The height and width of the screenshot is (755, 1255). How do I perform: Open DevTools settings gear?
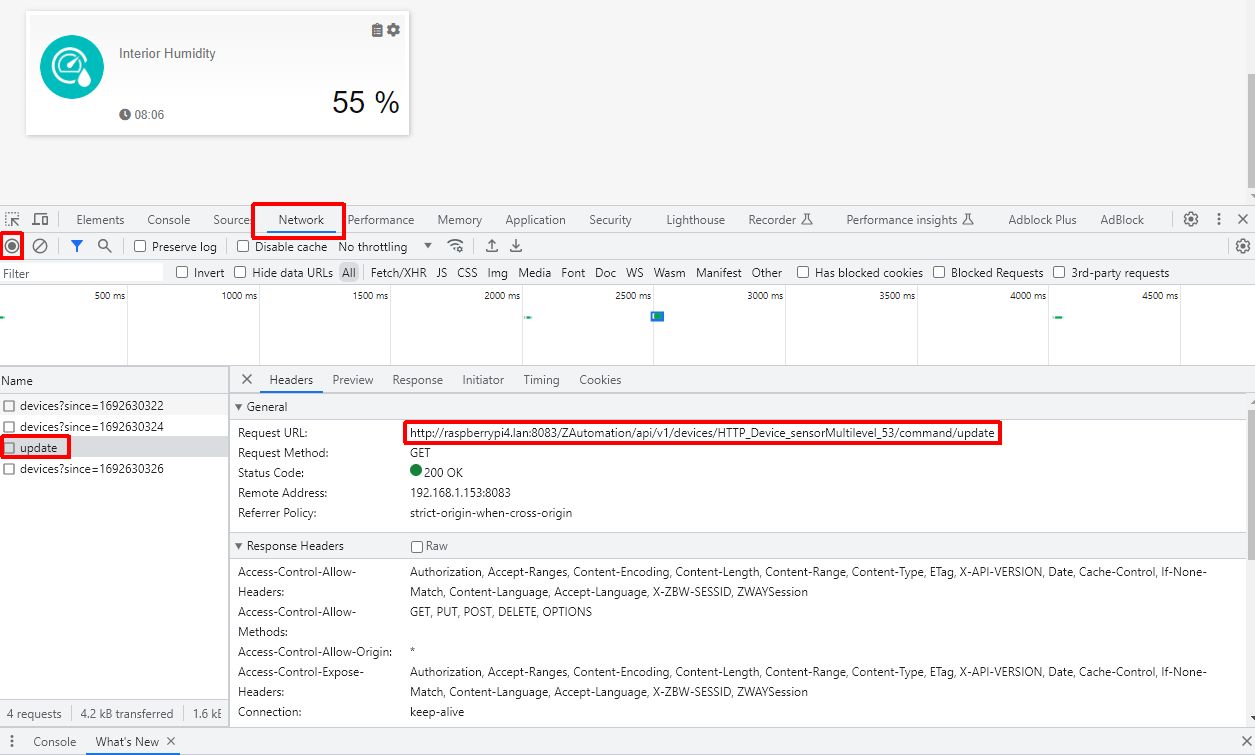tap(1190, 219)
